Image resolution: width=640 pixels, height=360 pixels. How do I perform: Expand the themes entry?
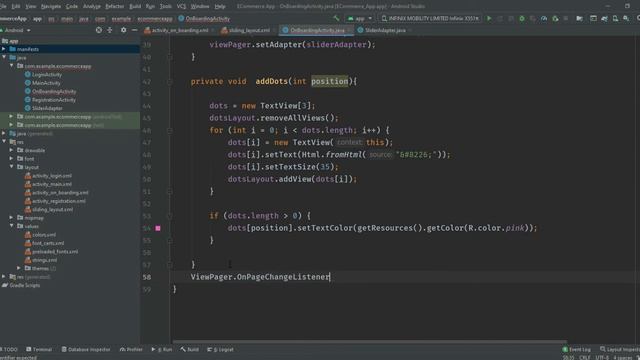19,268
